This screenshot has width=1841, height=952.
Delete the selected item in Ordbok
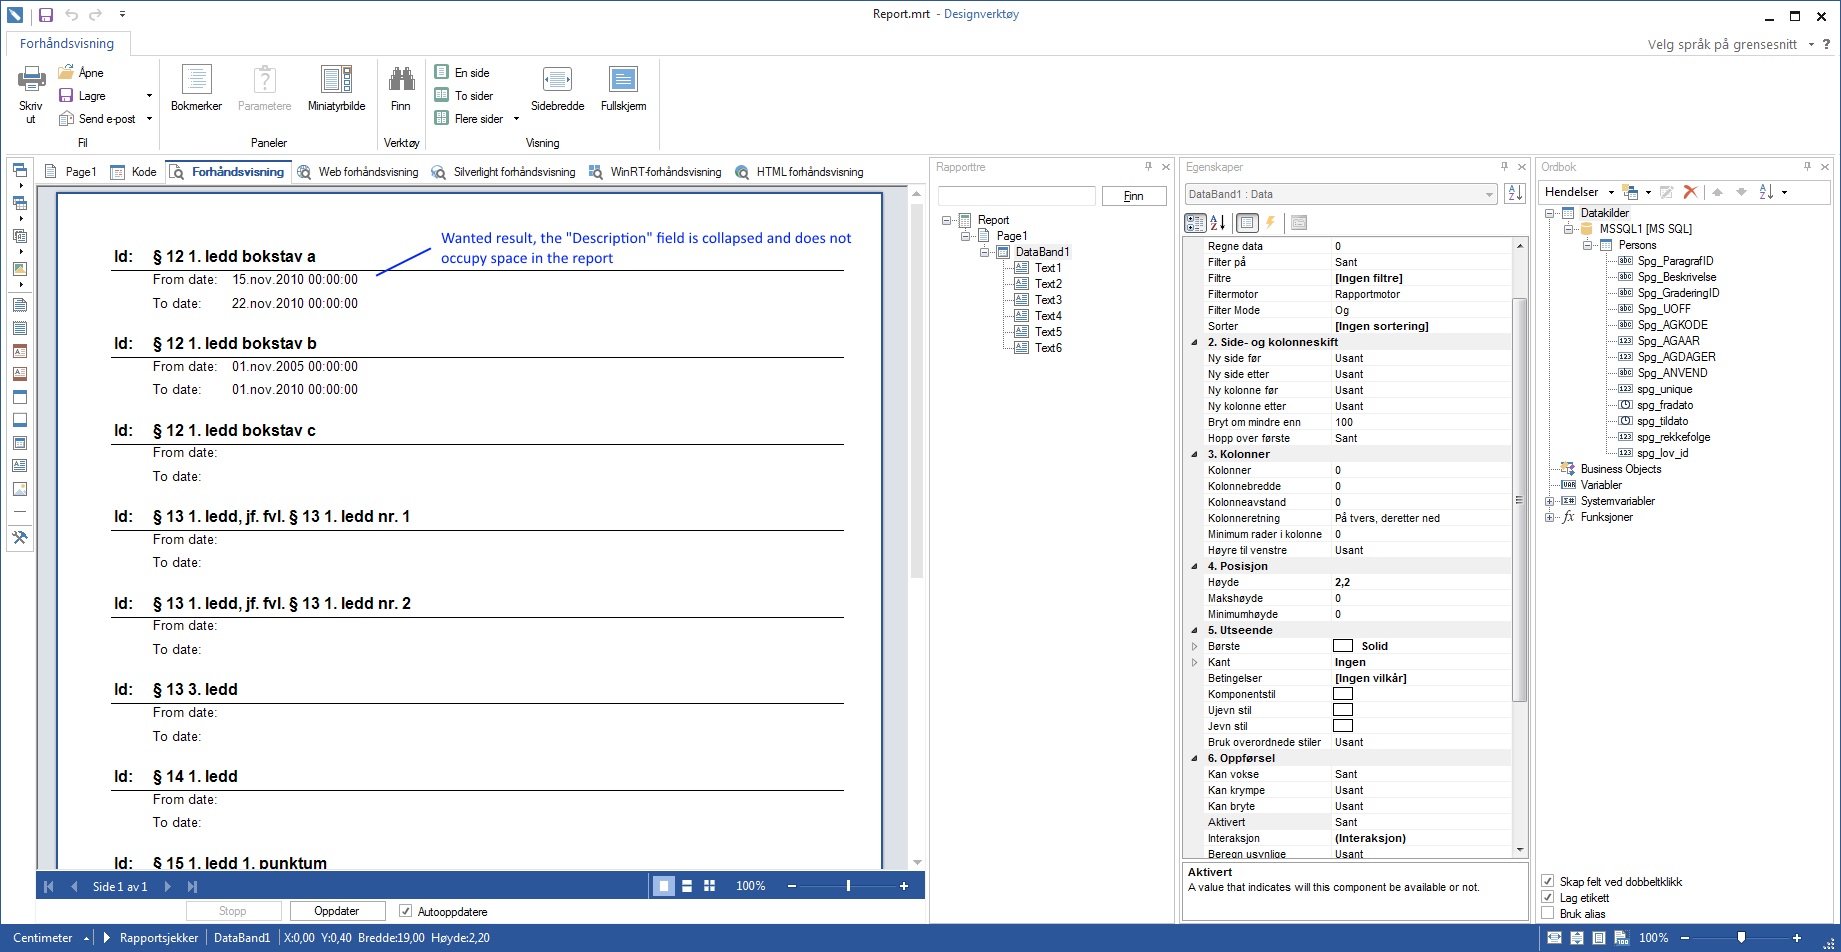[x=1690, y=192]
